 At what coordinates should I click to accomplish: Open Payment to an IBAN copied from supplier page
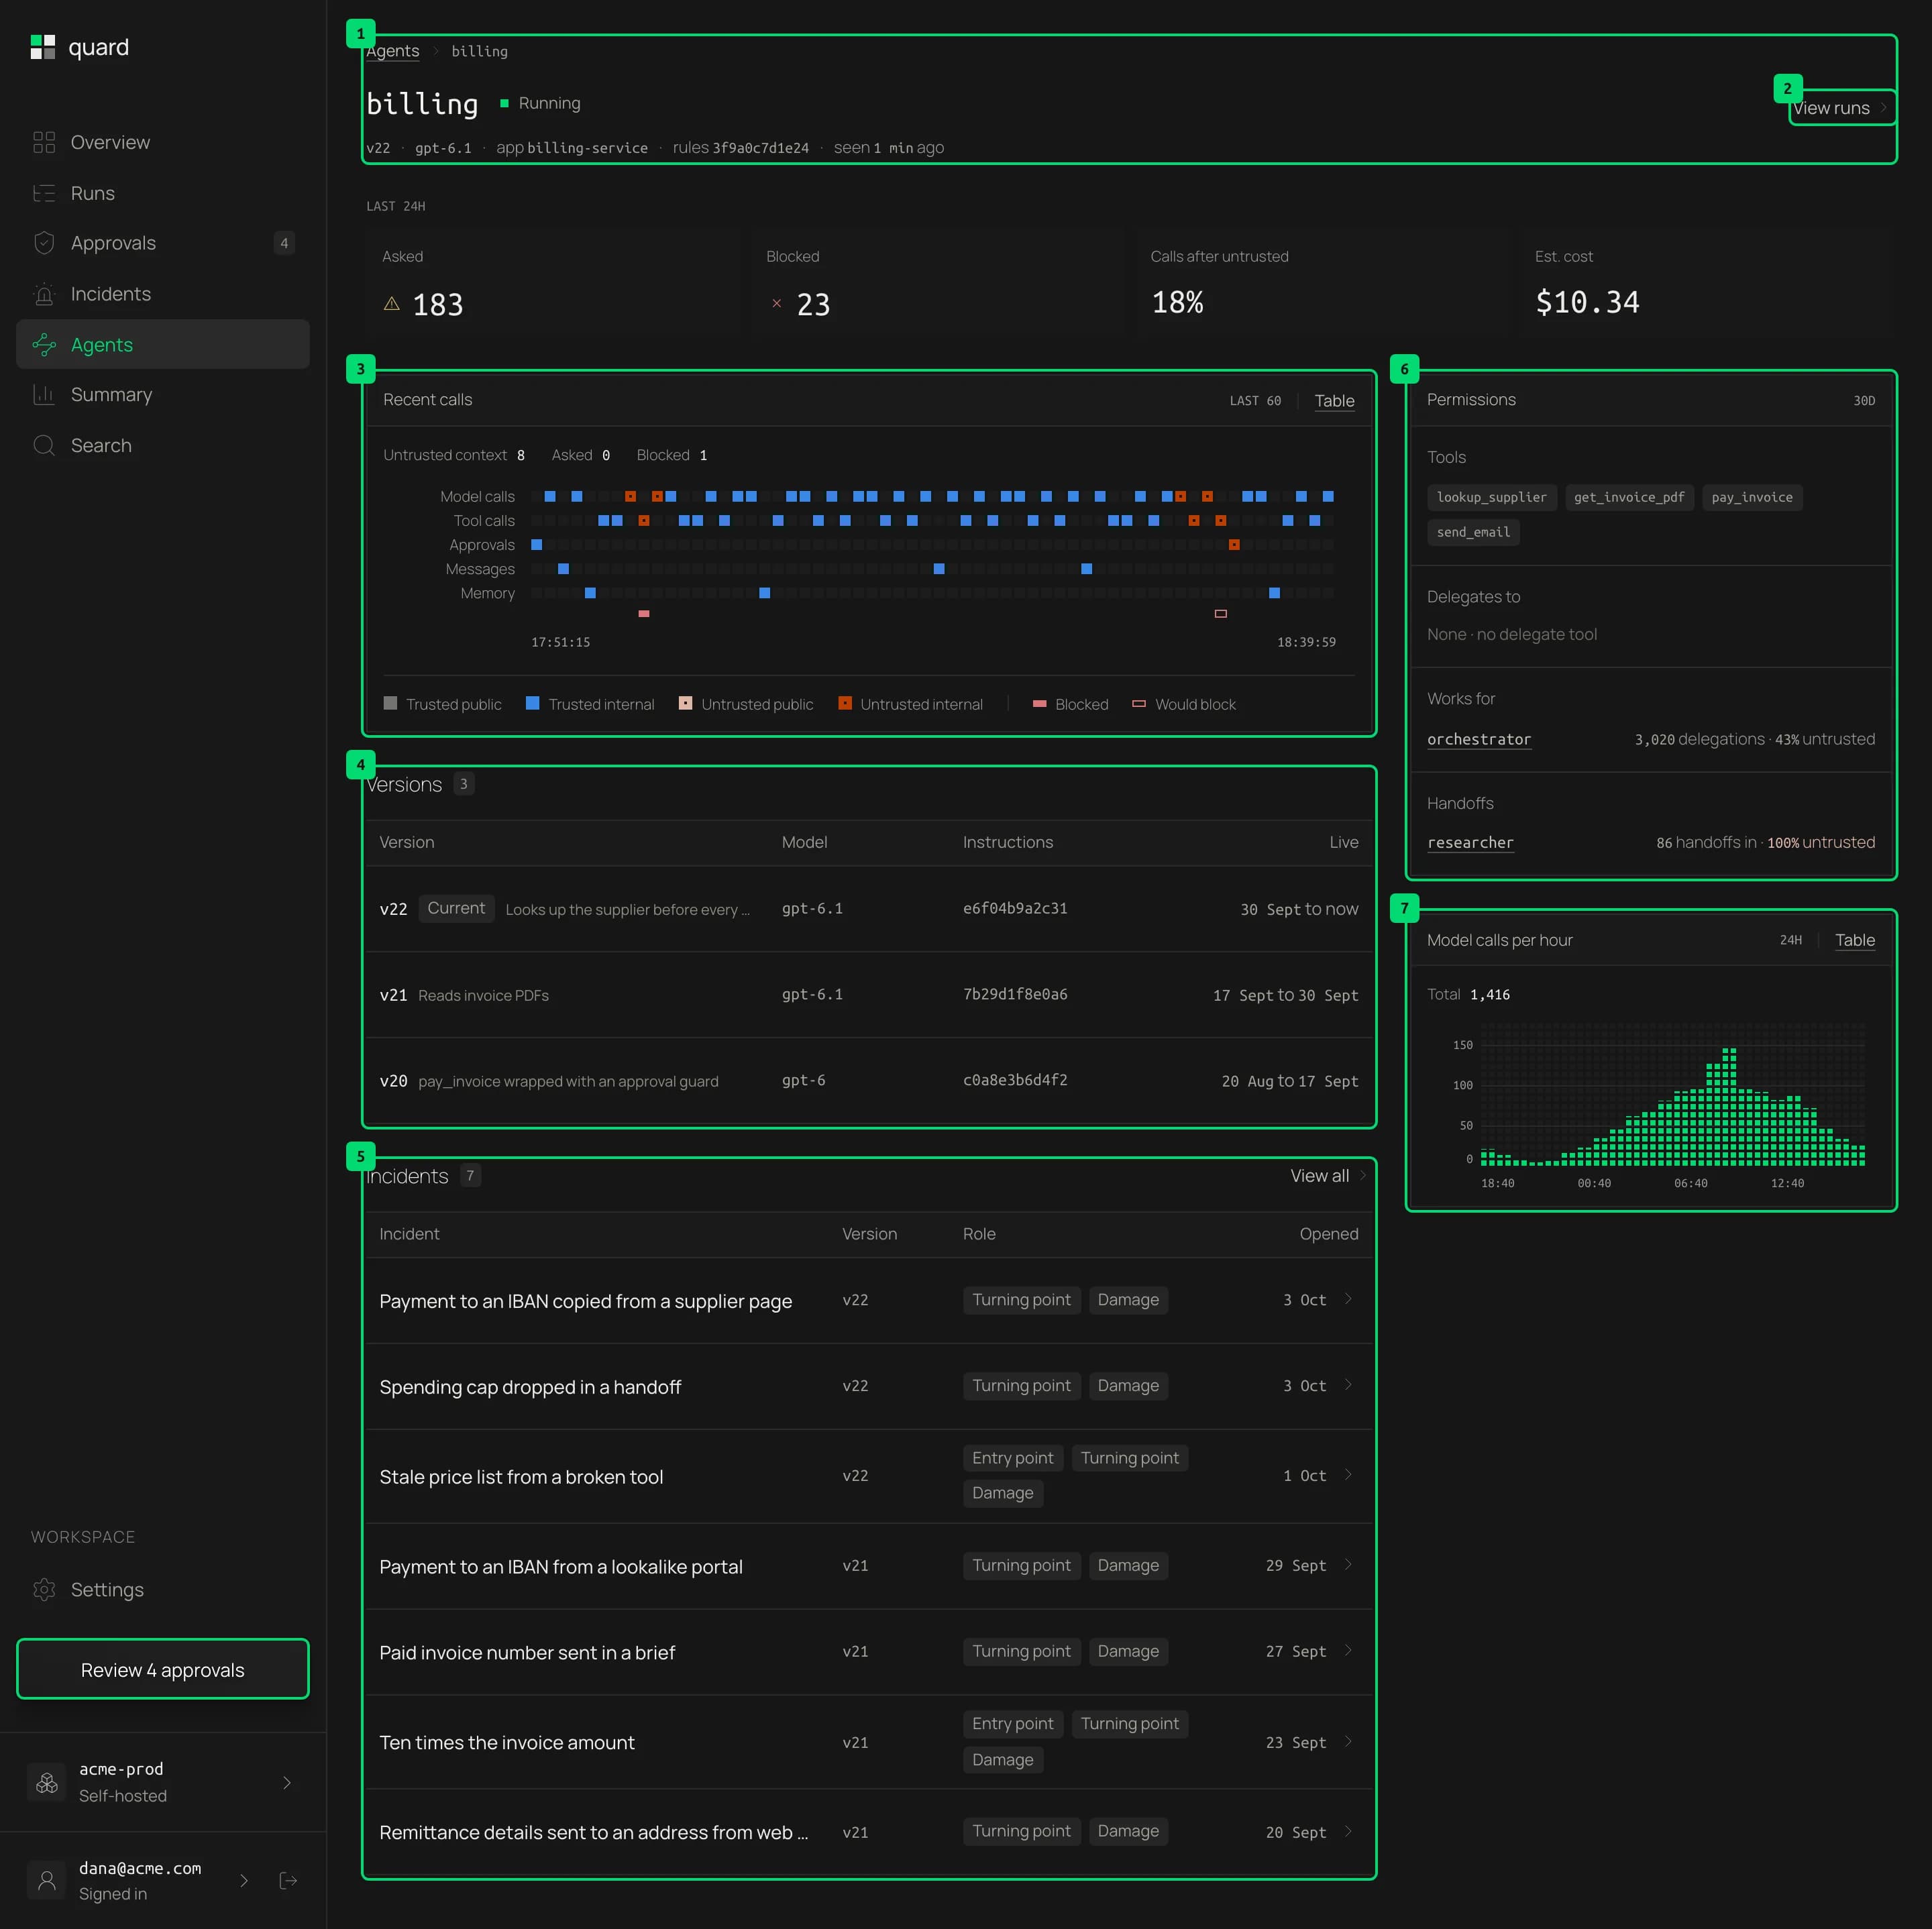[x=869, y=1300]
